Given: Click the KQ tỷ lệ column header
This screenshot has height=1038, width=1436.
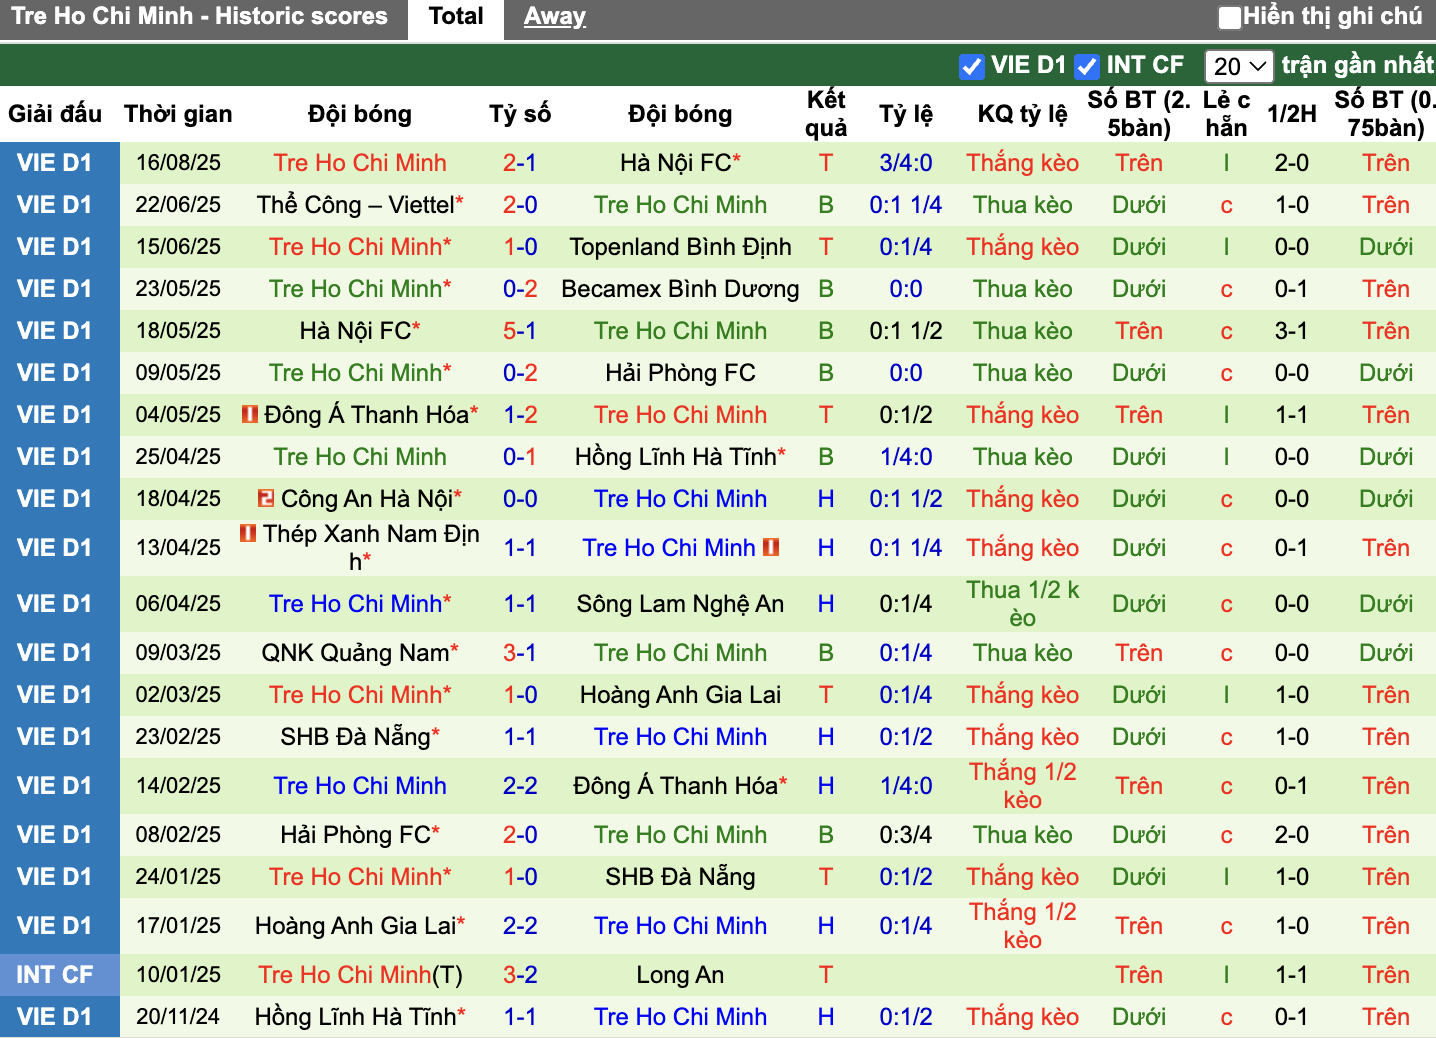Looking at the screenshot, I should coord(1023,114).
